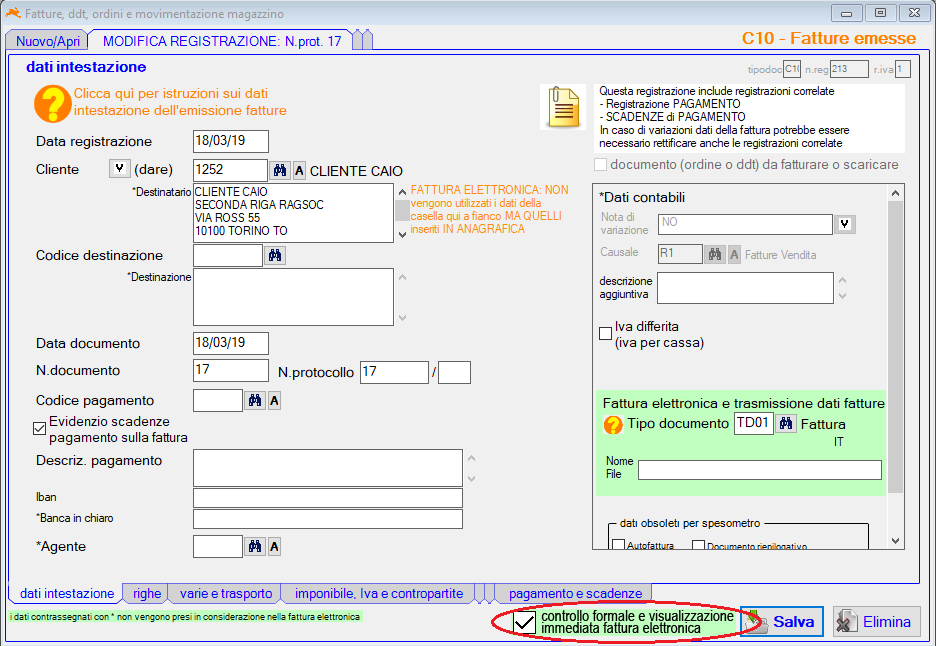
Task: Uncheck controllo formale e visualizzazione checkbox
Action: pyautogui.click(x=524, y=622)
